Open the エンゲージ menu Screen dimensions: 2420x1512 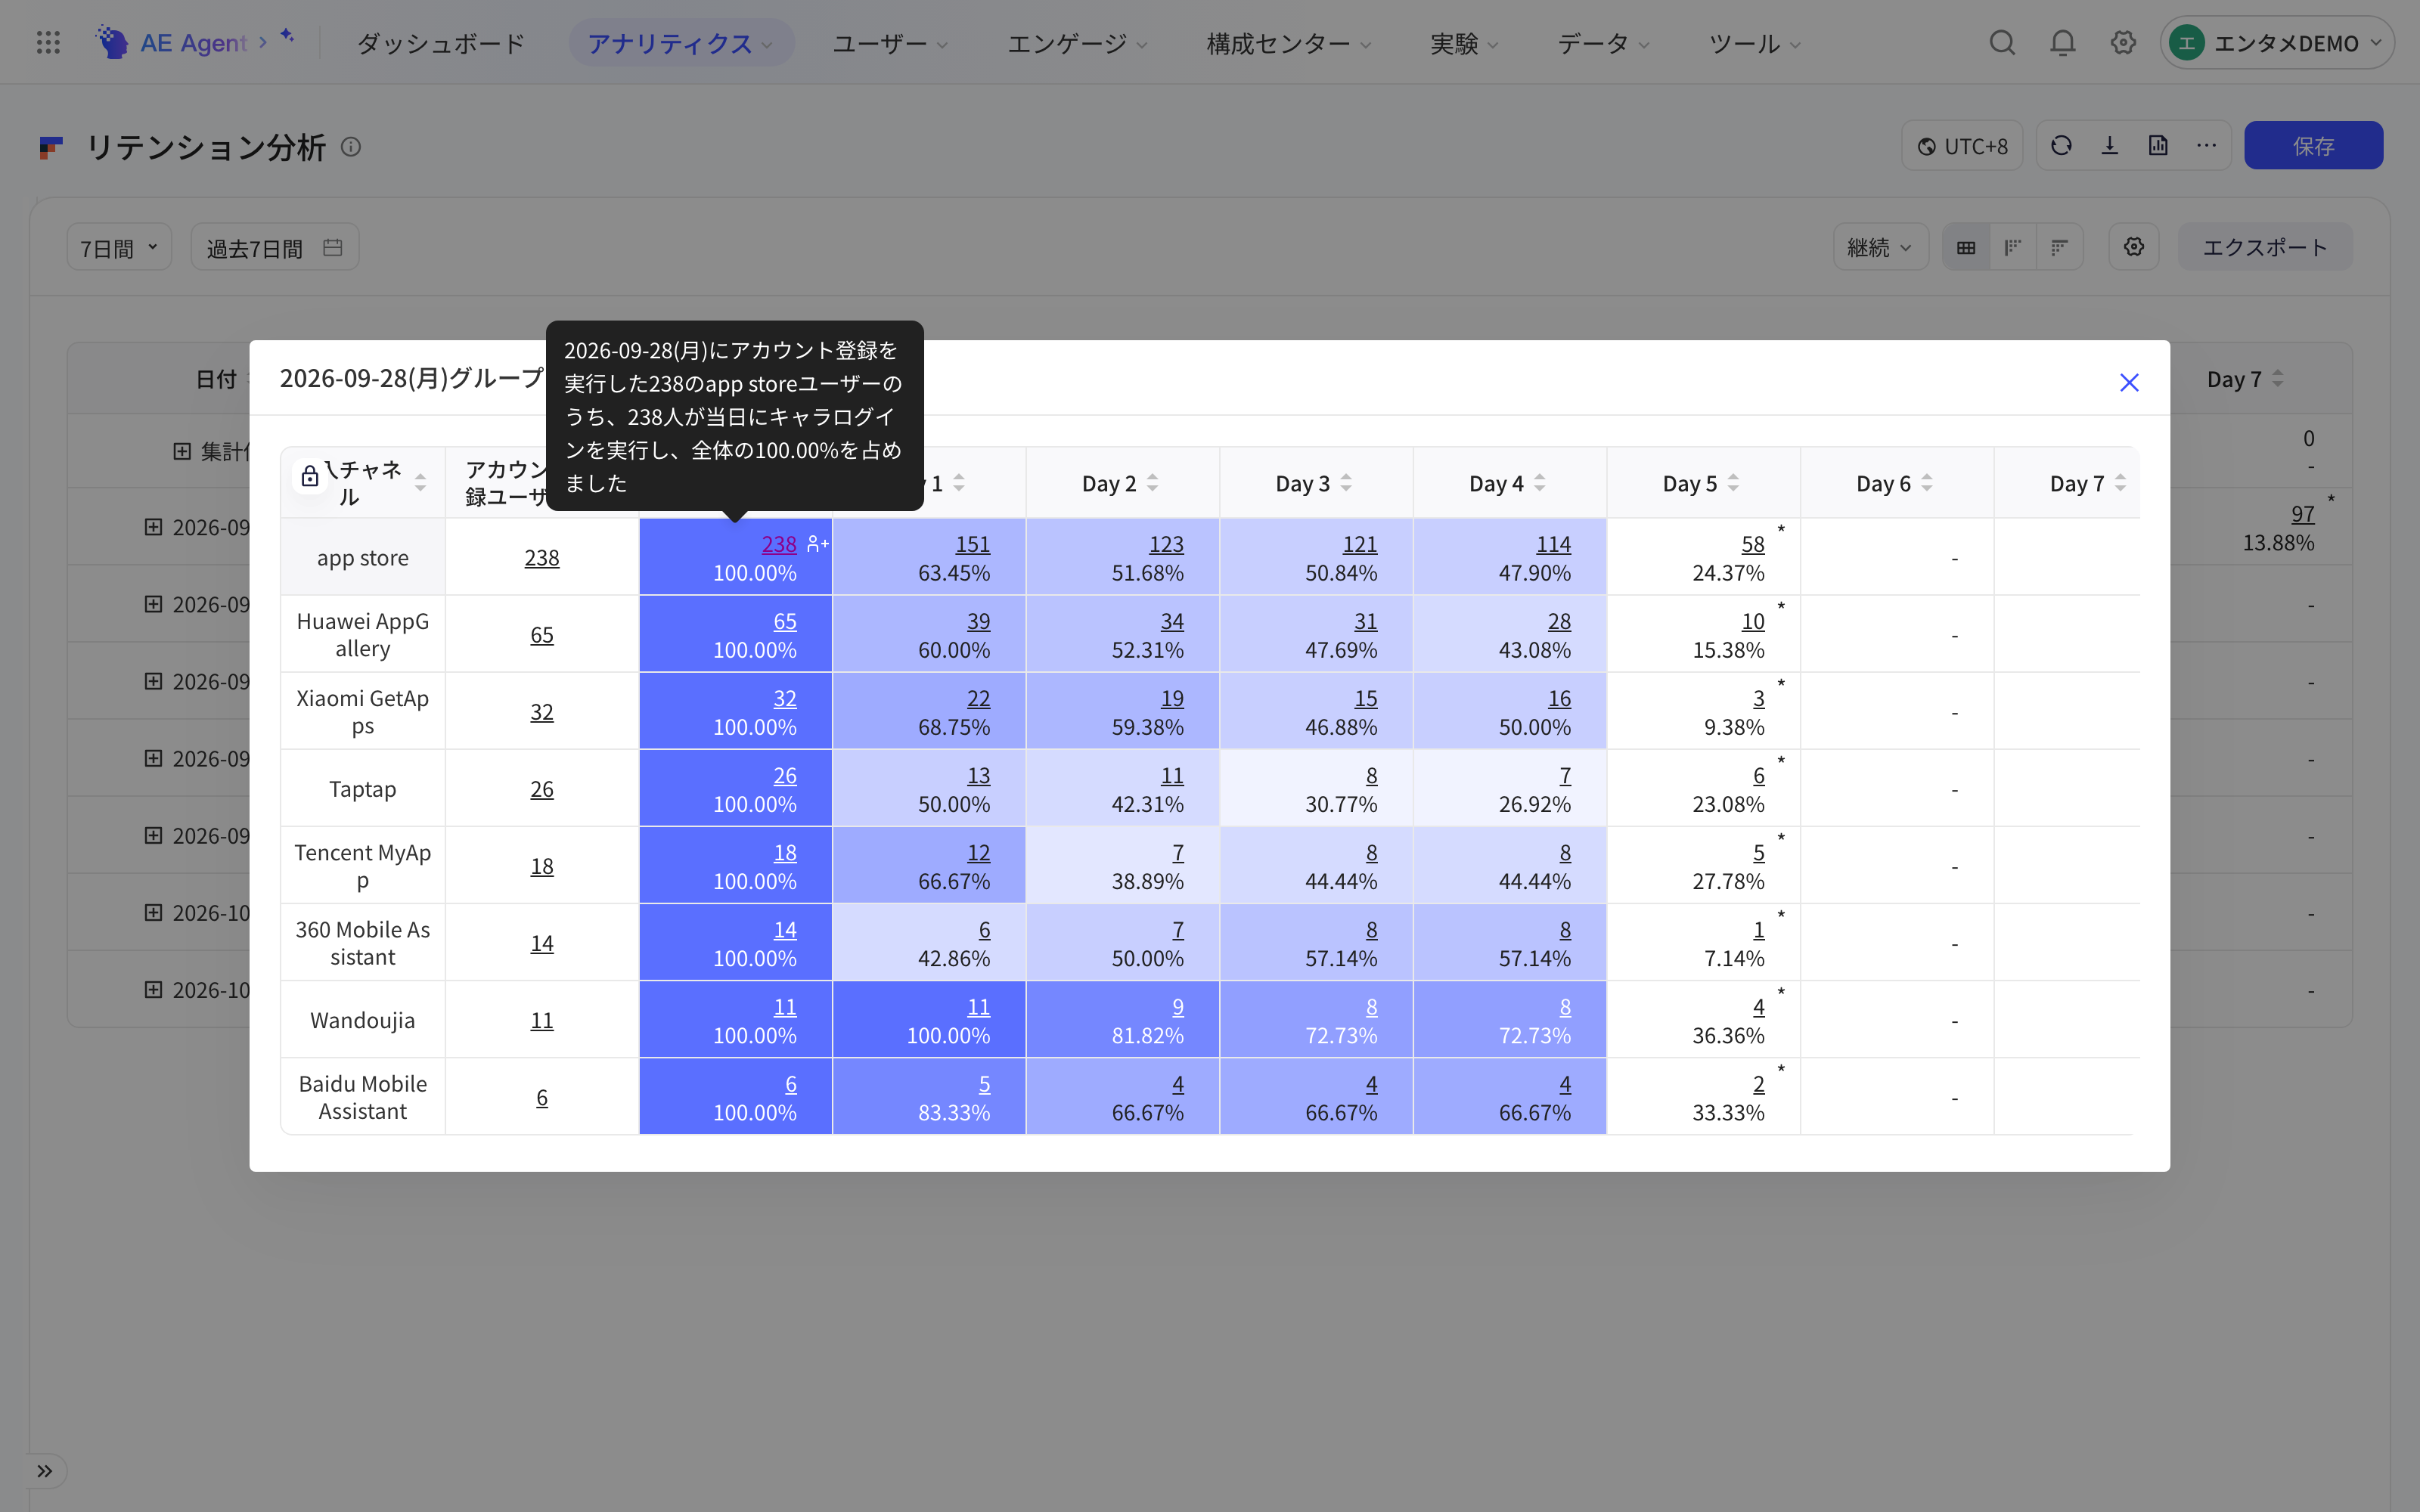pos(1077,43)
